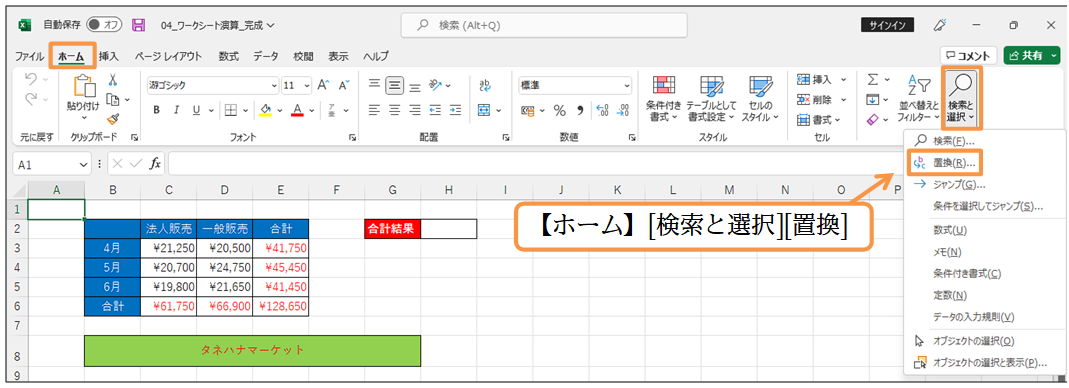Click the Merge and Center icon

(484, 110)
